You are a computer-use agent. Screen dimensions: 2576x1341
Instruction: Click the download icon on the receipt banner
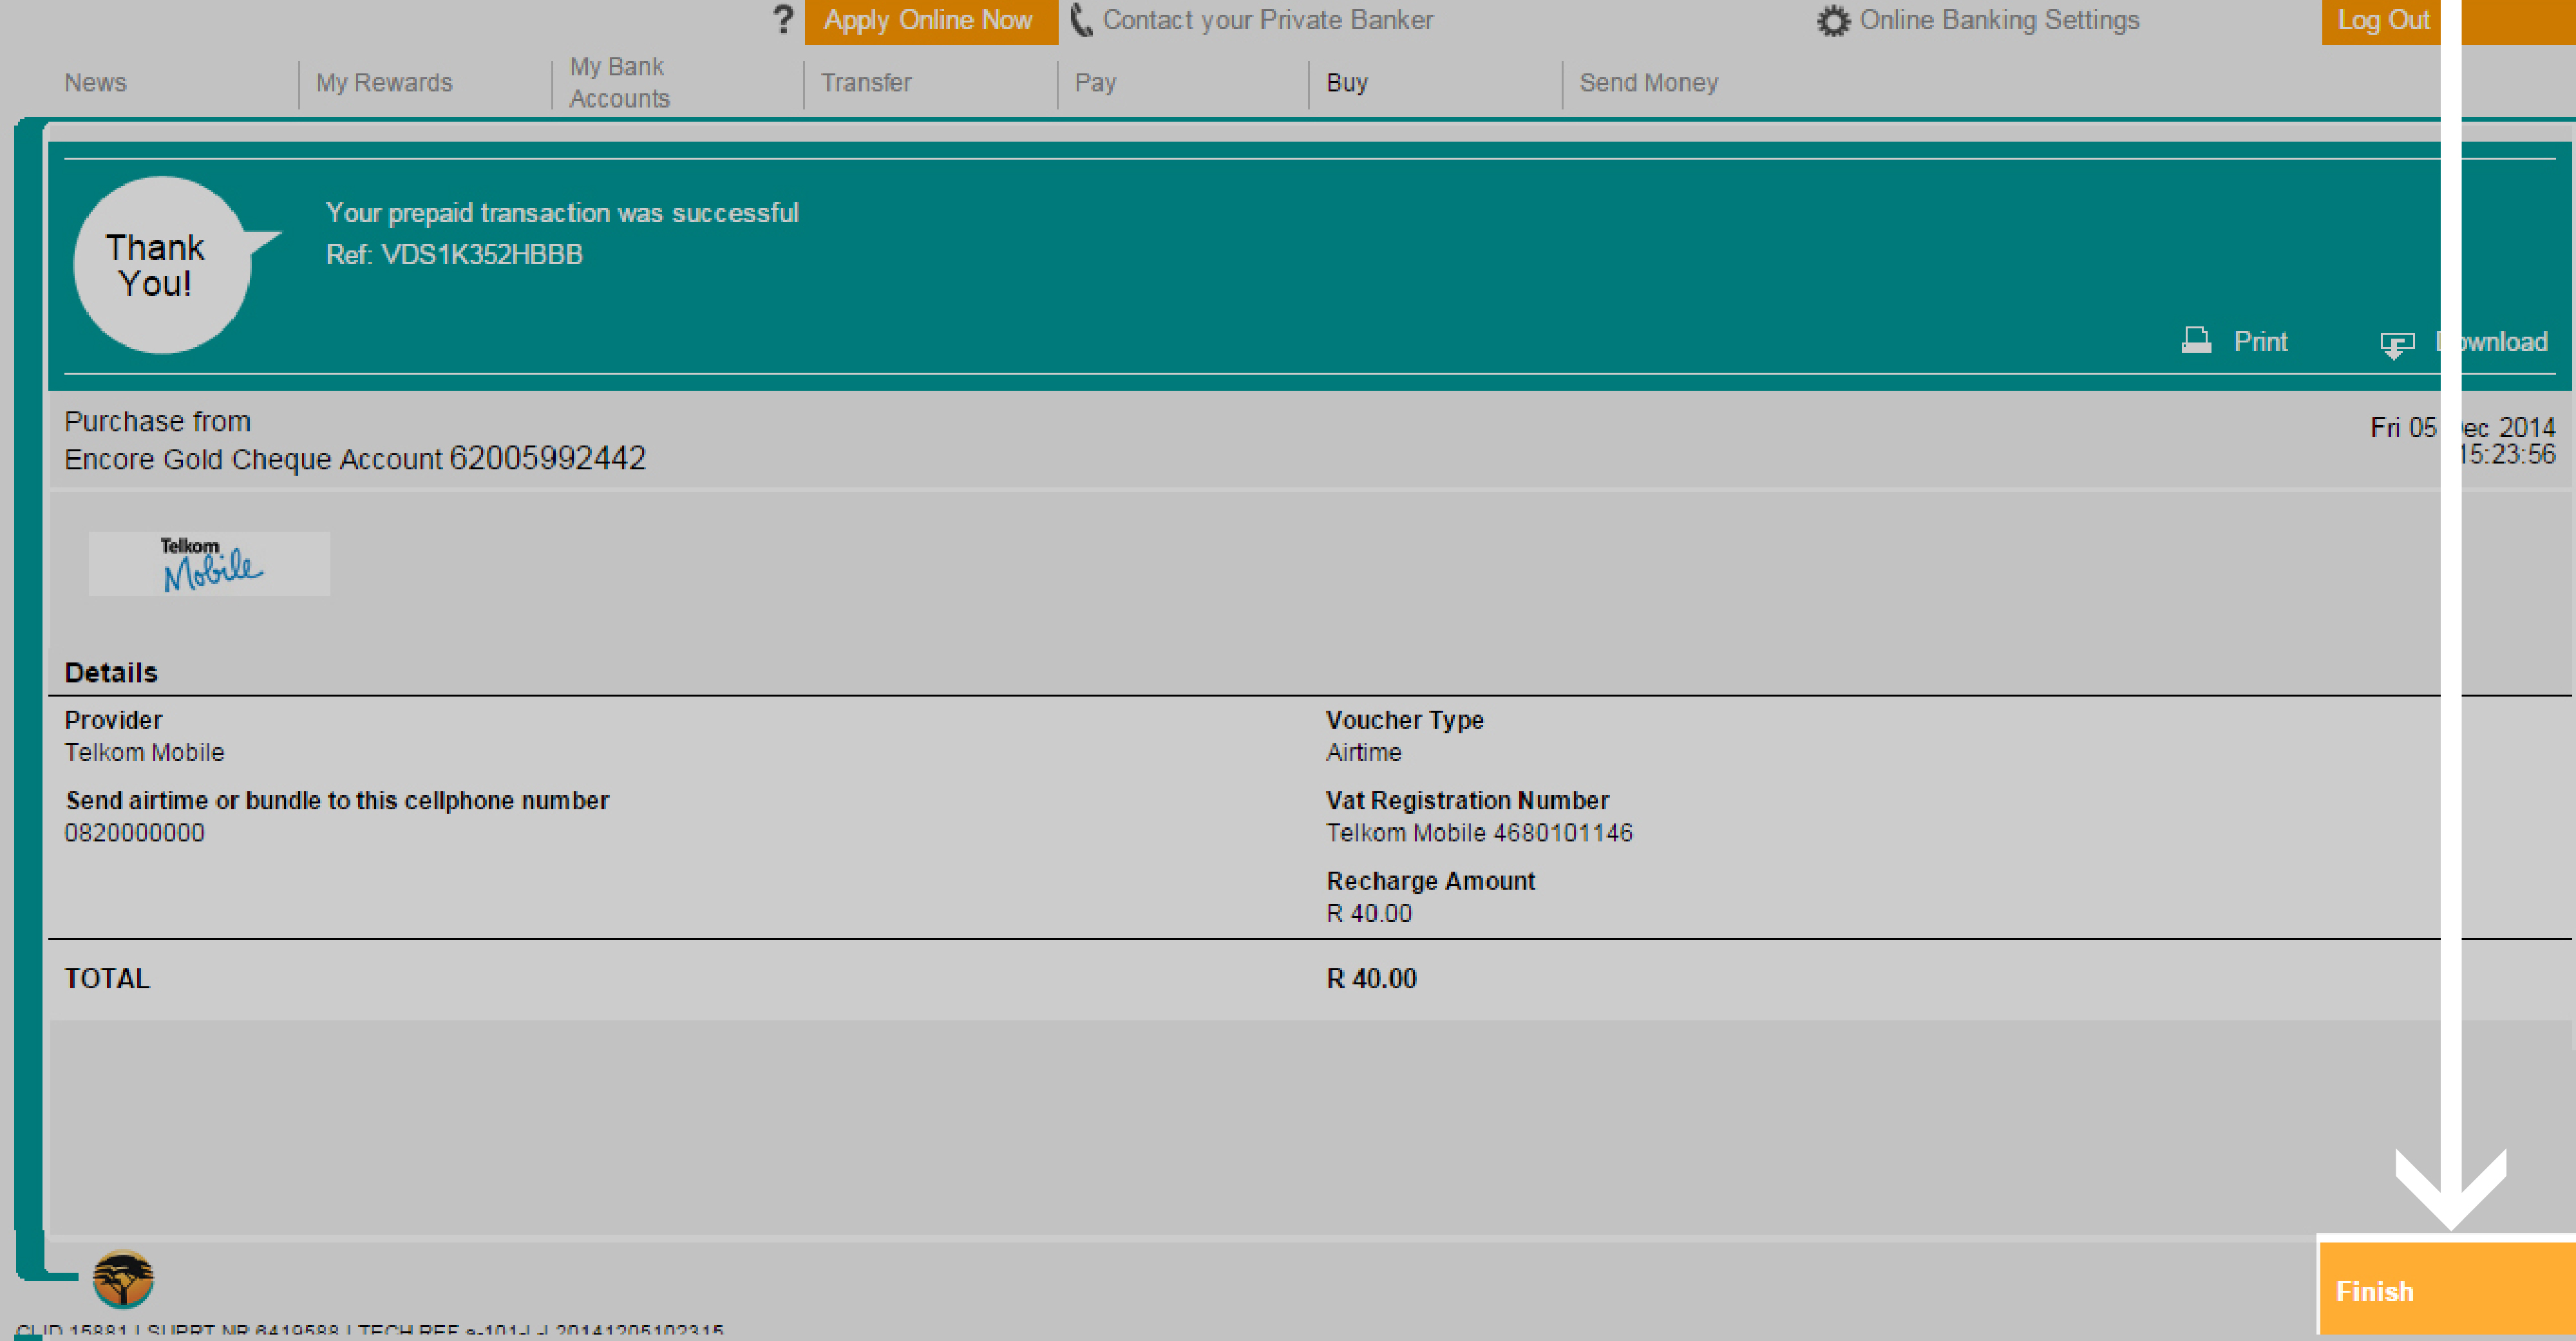click(x=2396, y=342)
